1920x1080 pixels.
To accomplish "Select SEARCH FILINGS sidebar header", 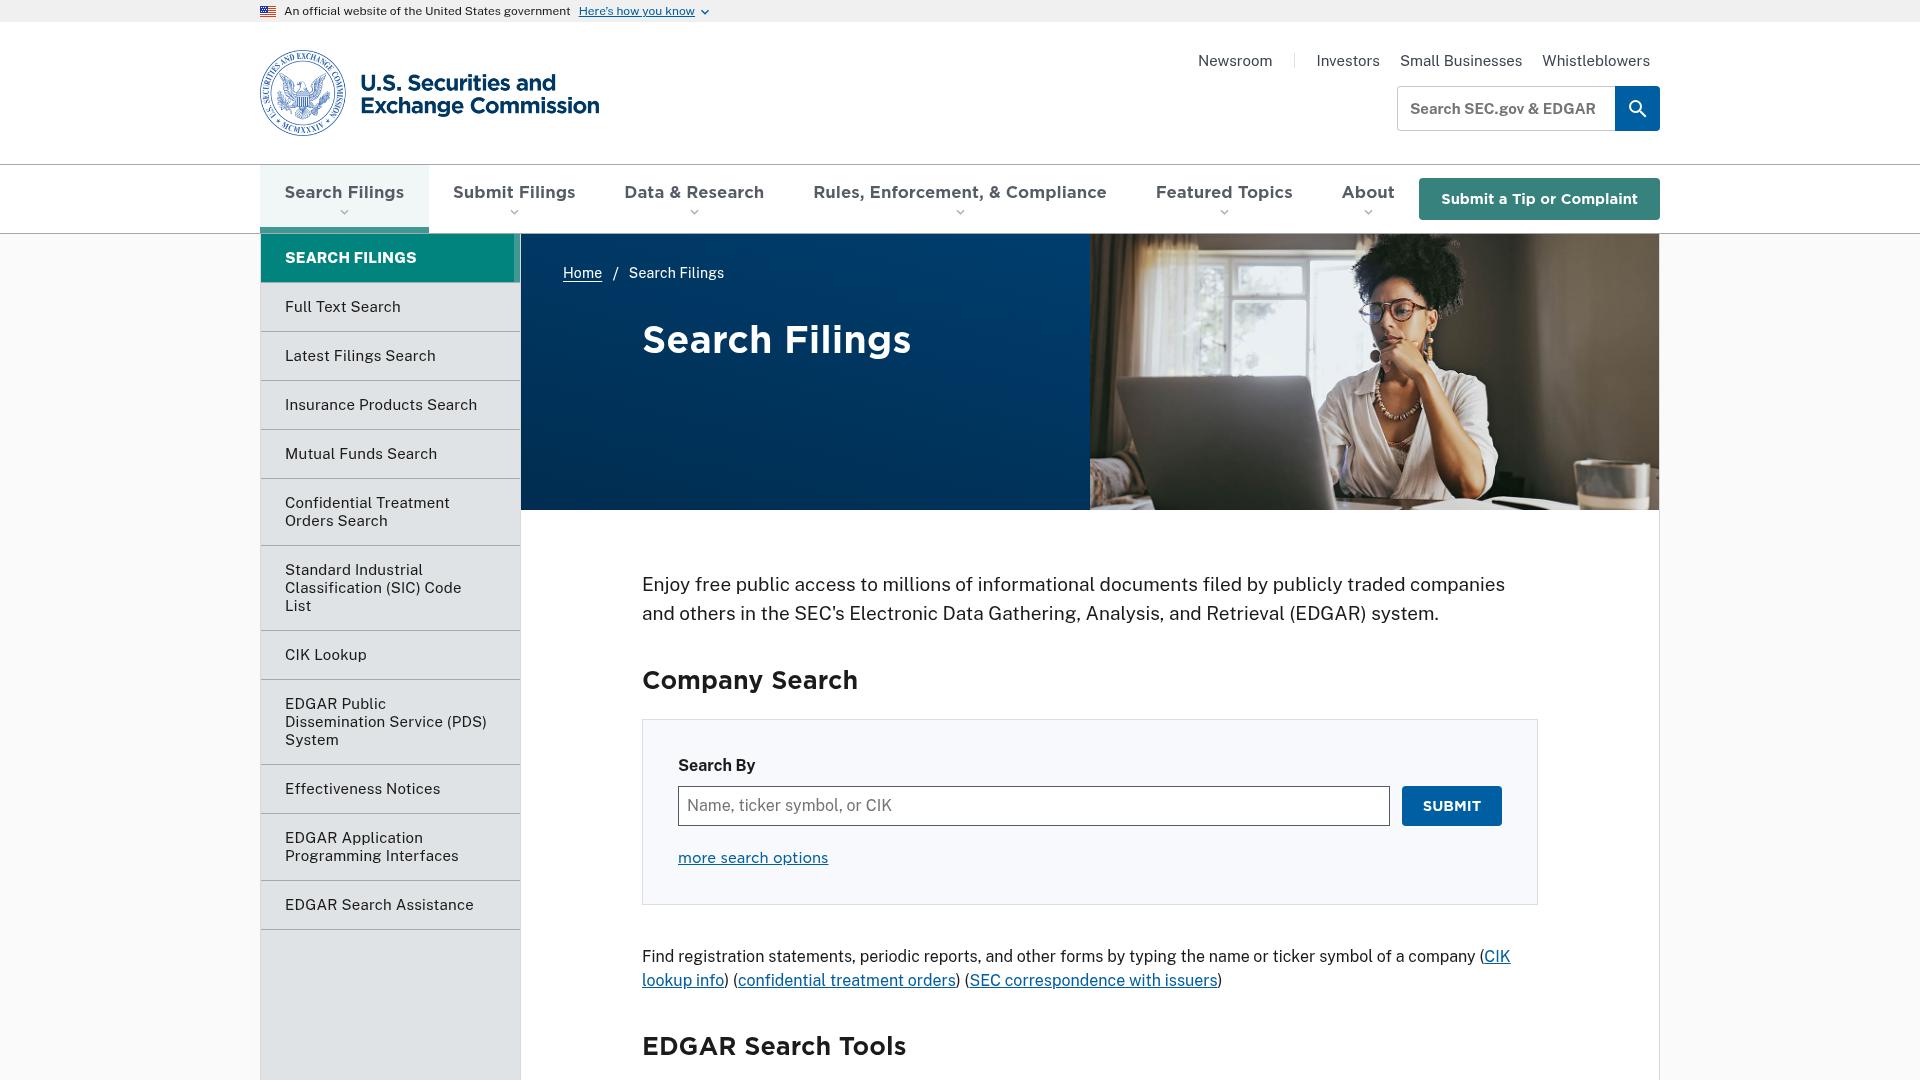I will coord(390,258).
